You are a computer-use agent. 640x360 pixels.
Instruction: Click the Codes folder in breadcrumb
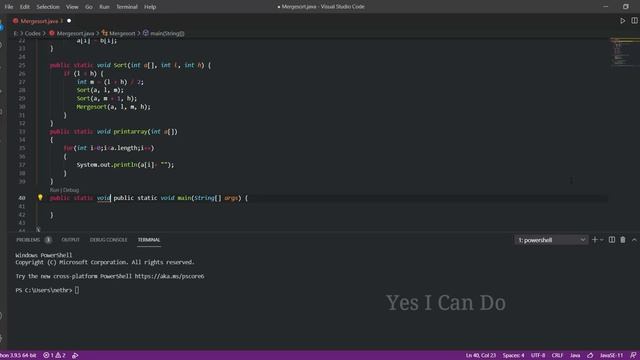(x=33, y=33)
